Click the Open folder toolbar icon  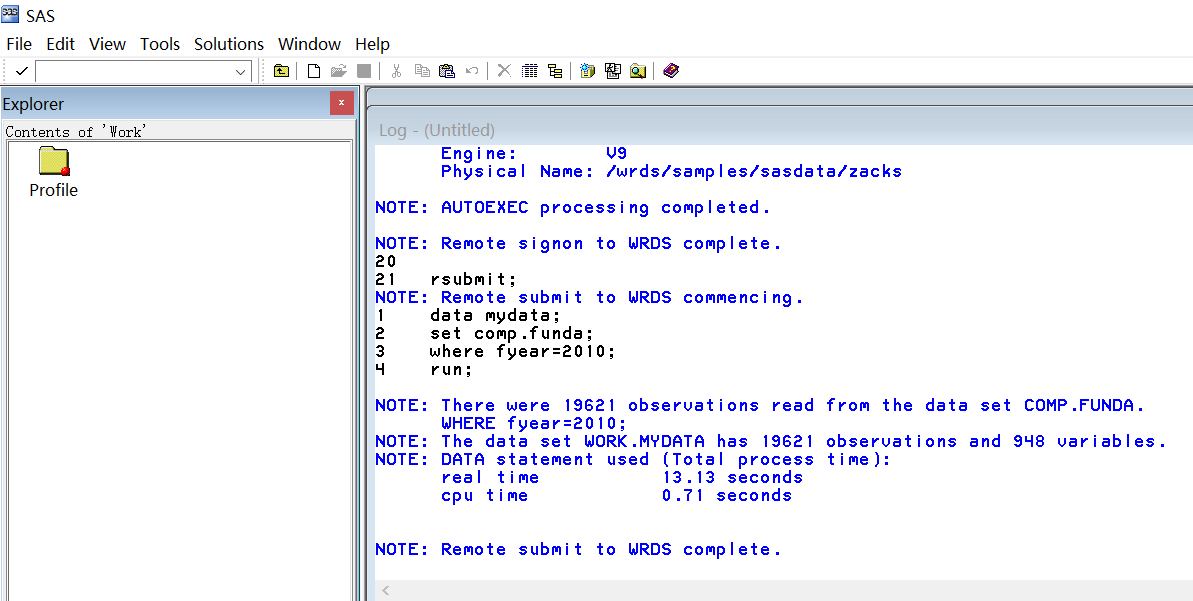(x=339, y=71)
